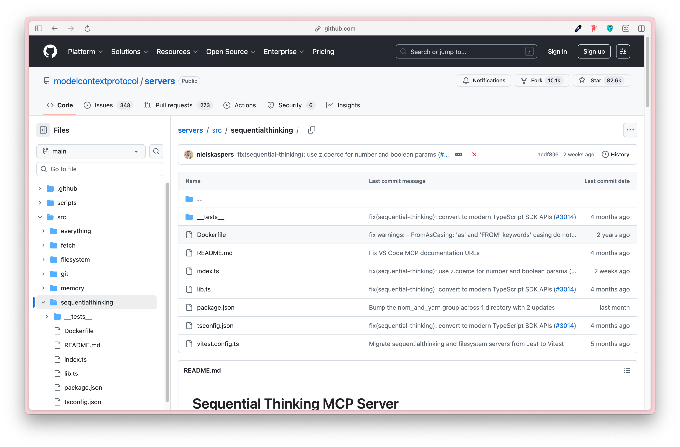
Task: Switch to the Pull requests tab
Action: [177, 105]
